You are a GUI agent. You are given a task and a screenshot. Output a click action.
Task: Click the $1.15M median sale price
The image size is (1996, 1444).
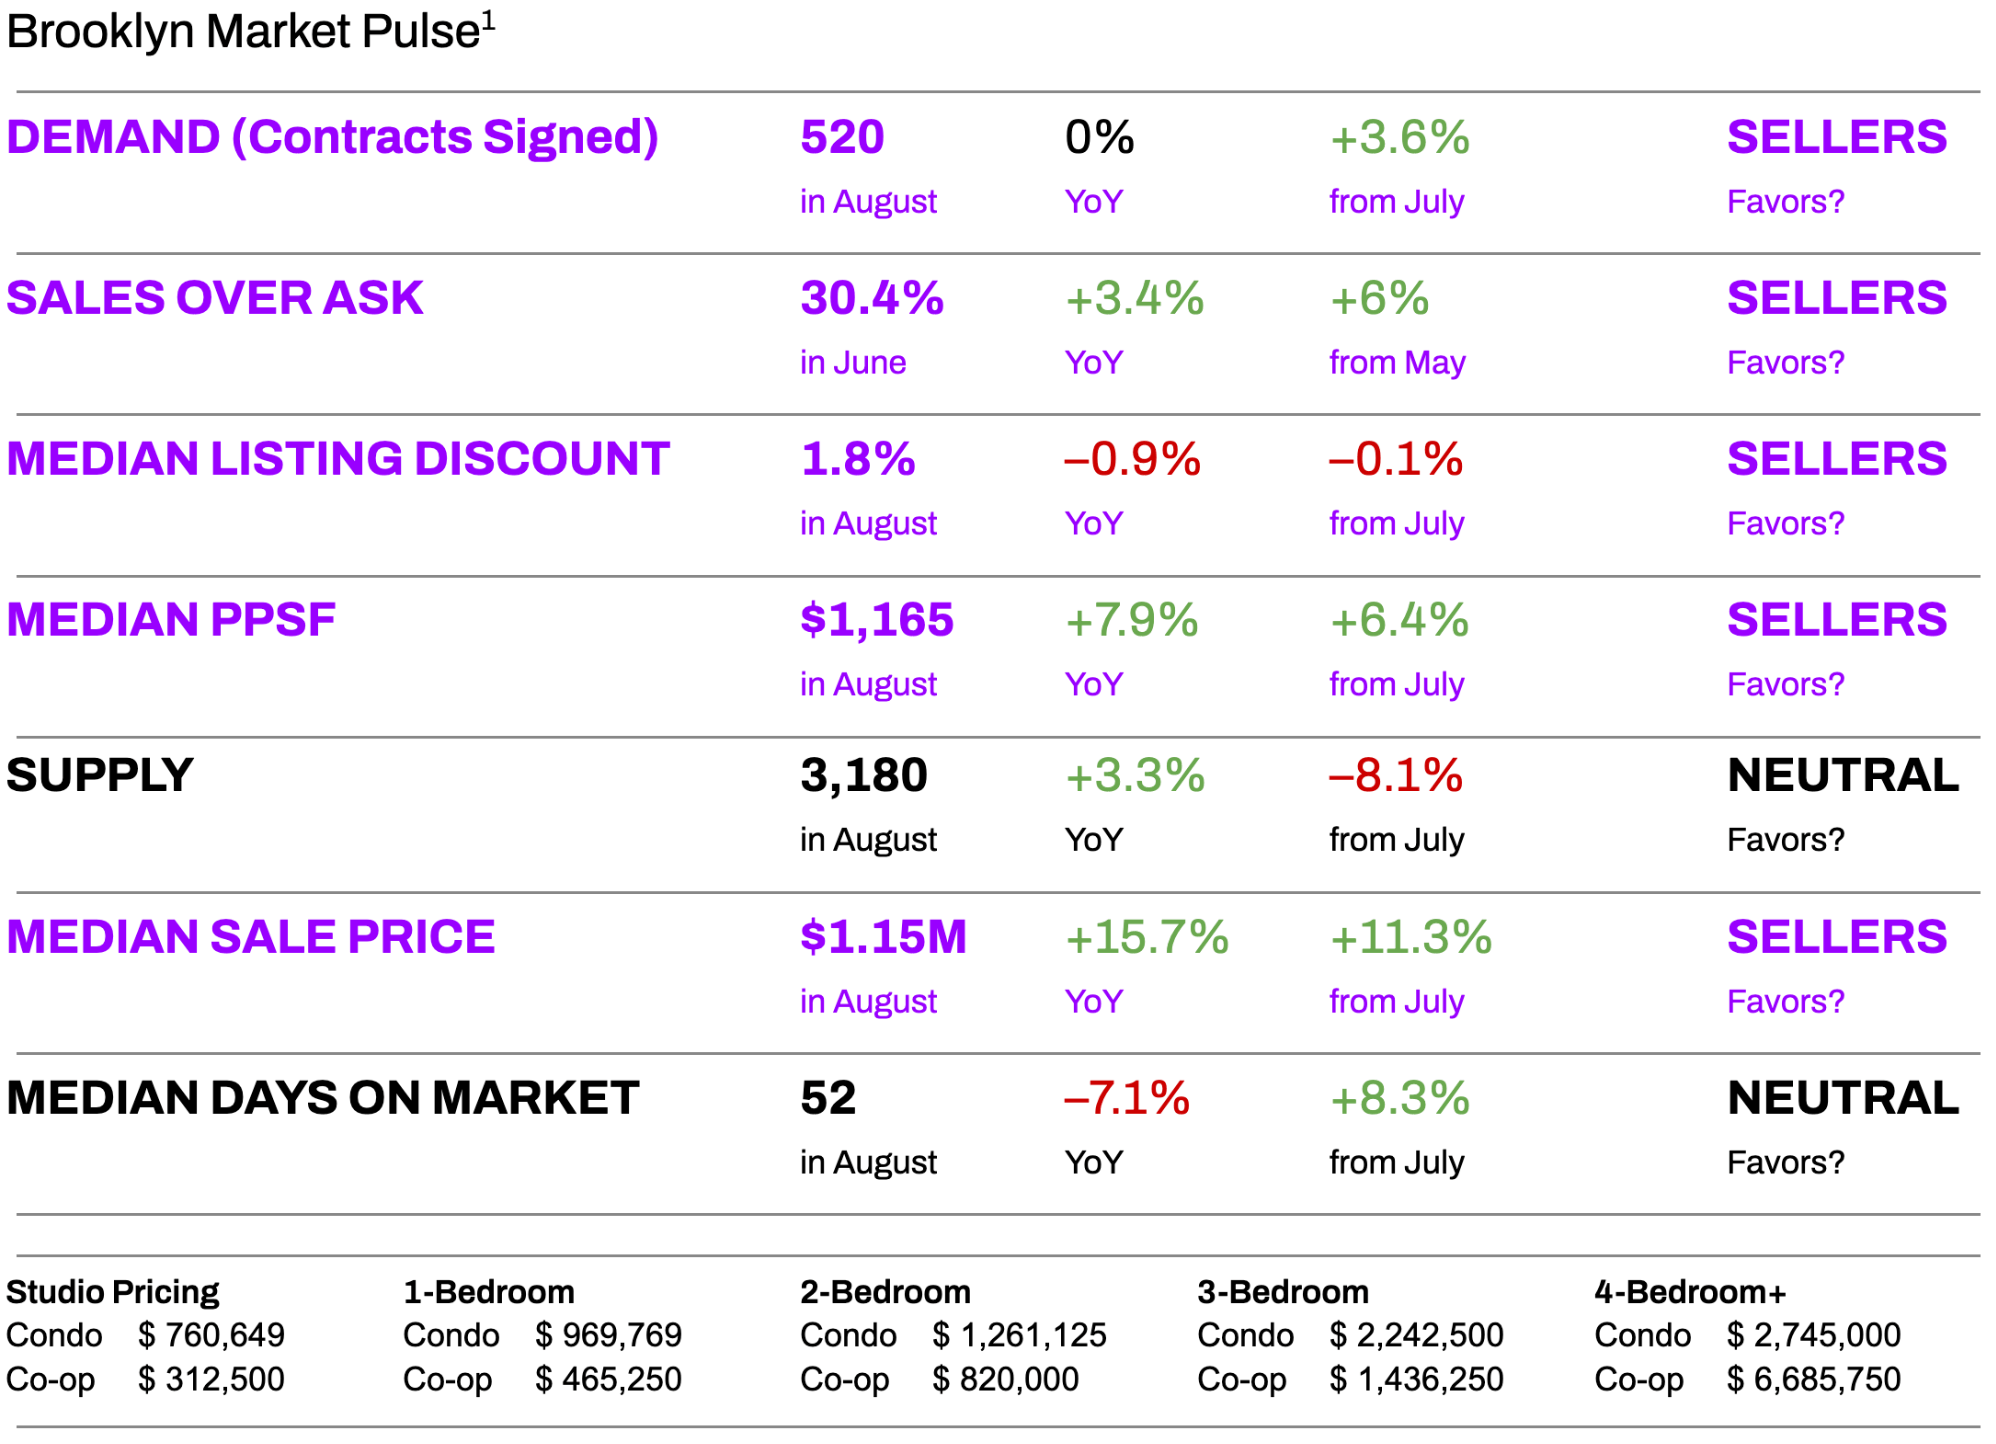click(883, 937)
